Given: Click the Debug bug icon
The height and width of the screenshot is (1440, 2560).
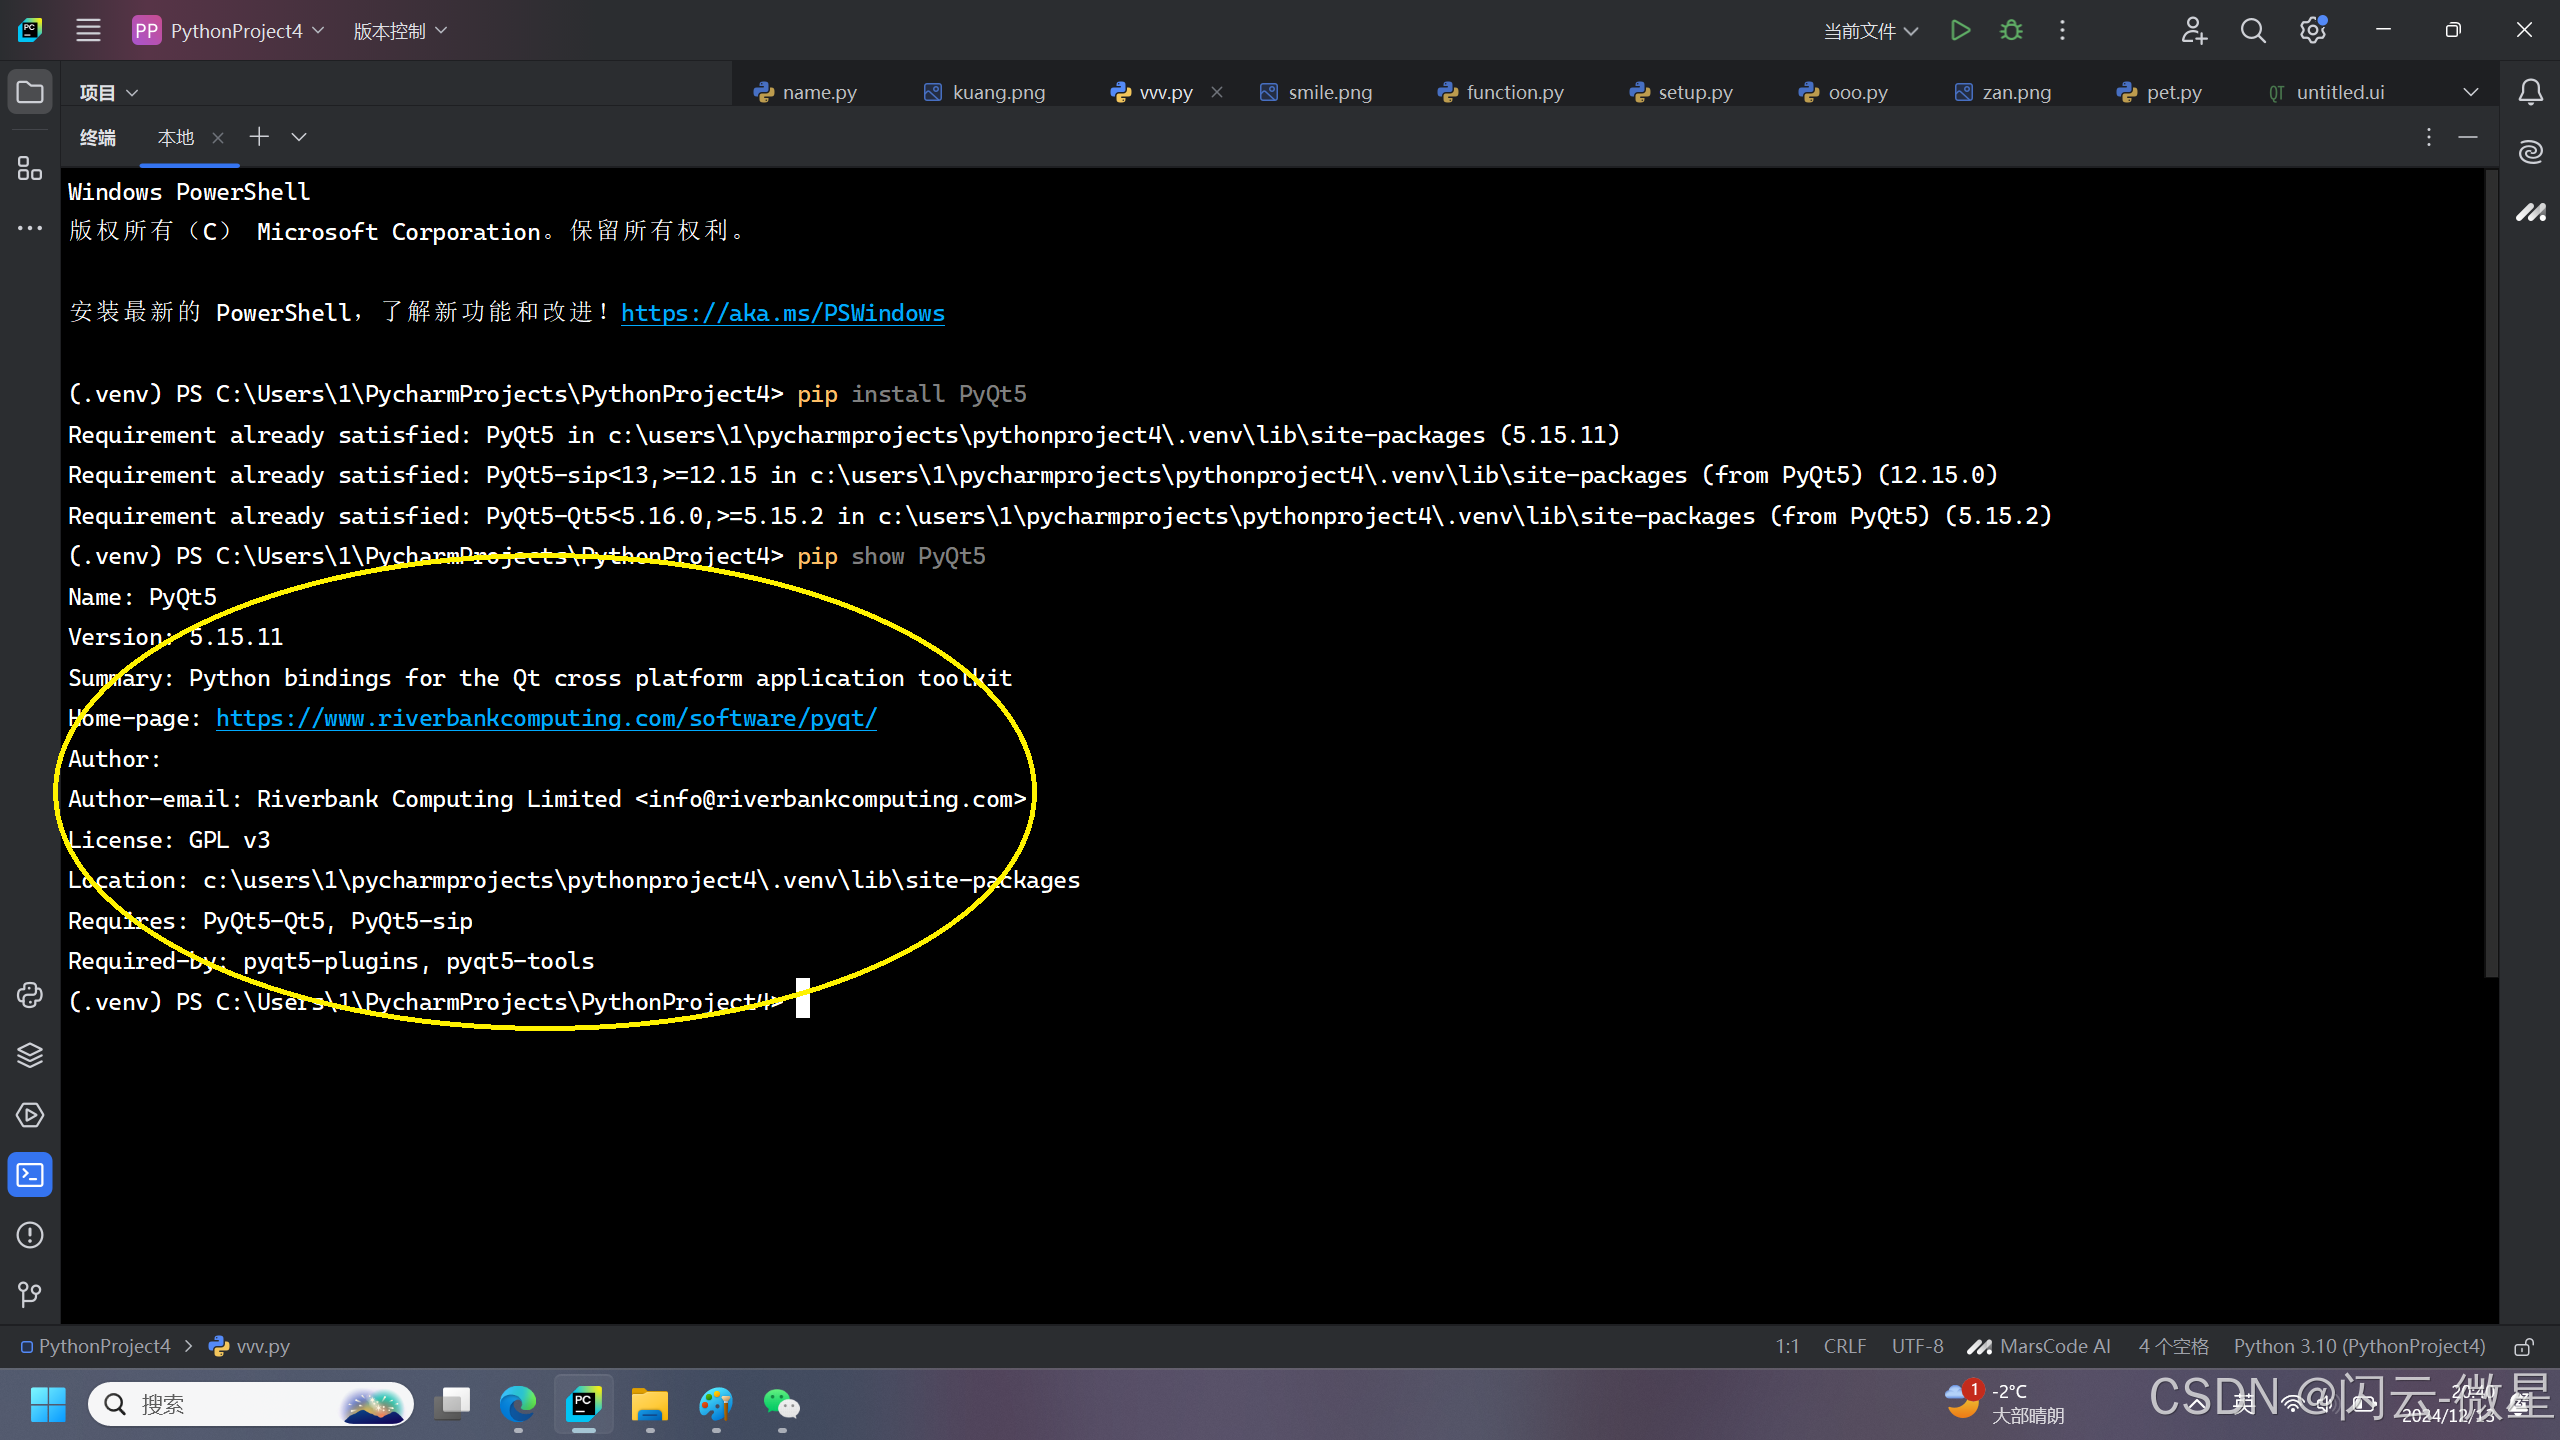Looking at the screenshot, I should [x=2011, y=30].
